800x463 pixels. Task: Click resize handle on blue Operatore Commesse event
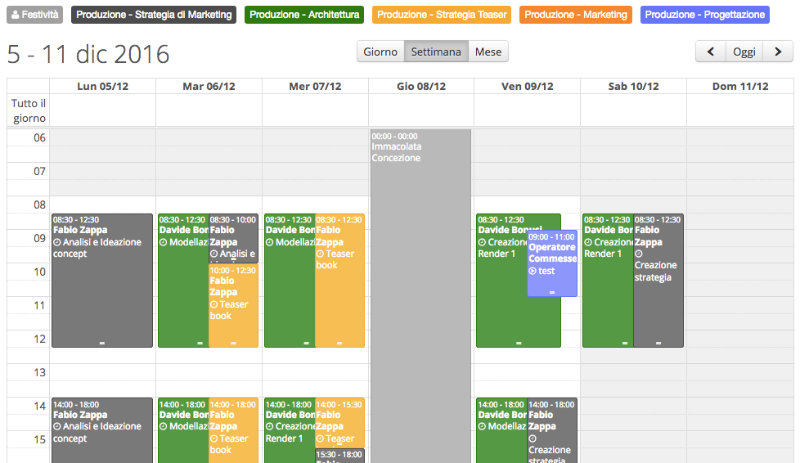coord(552,292)
